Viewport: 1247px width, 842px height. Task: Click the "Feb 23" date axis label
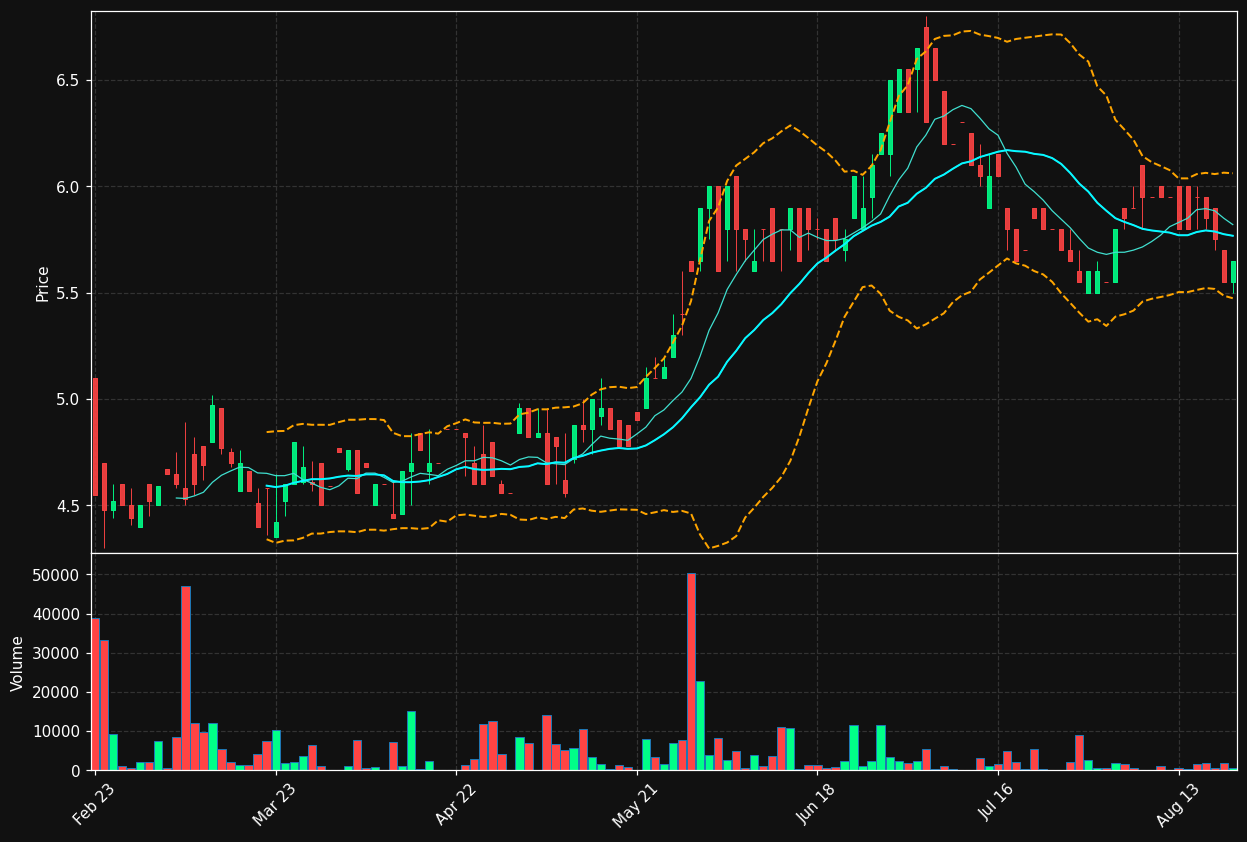point(93,804)
